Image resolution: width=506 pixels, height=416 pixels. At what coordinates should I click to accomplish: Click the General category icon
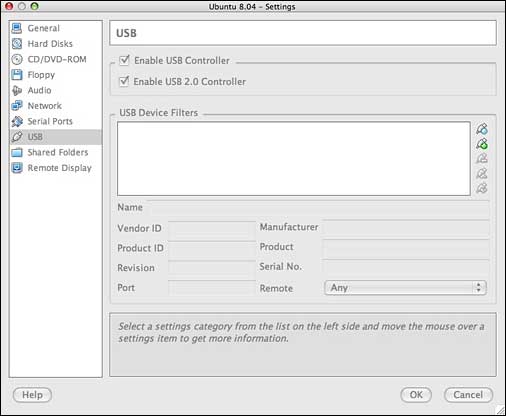17,28
